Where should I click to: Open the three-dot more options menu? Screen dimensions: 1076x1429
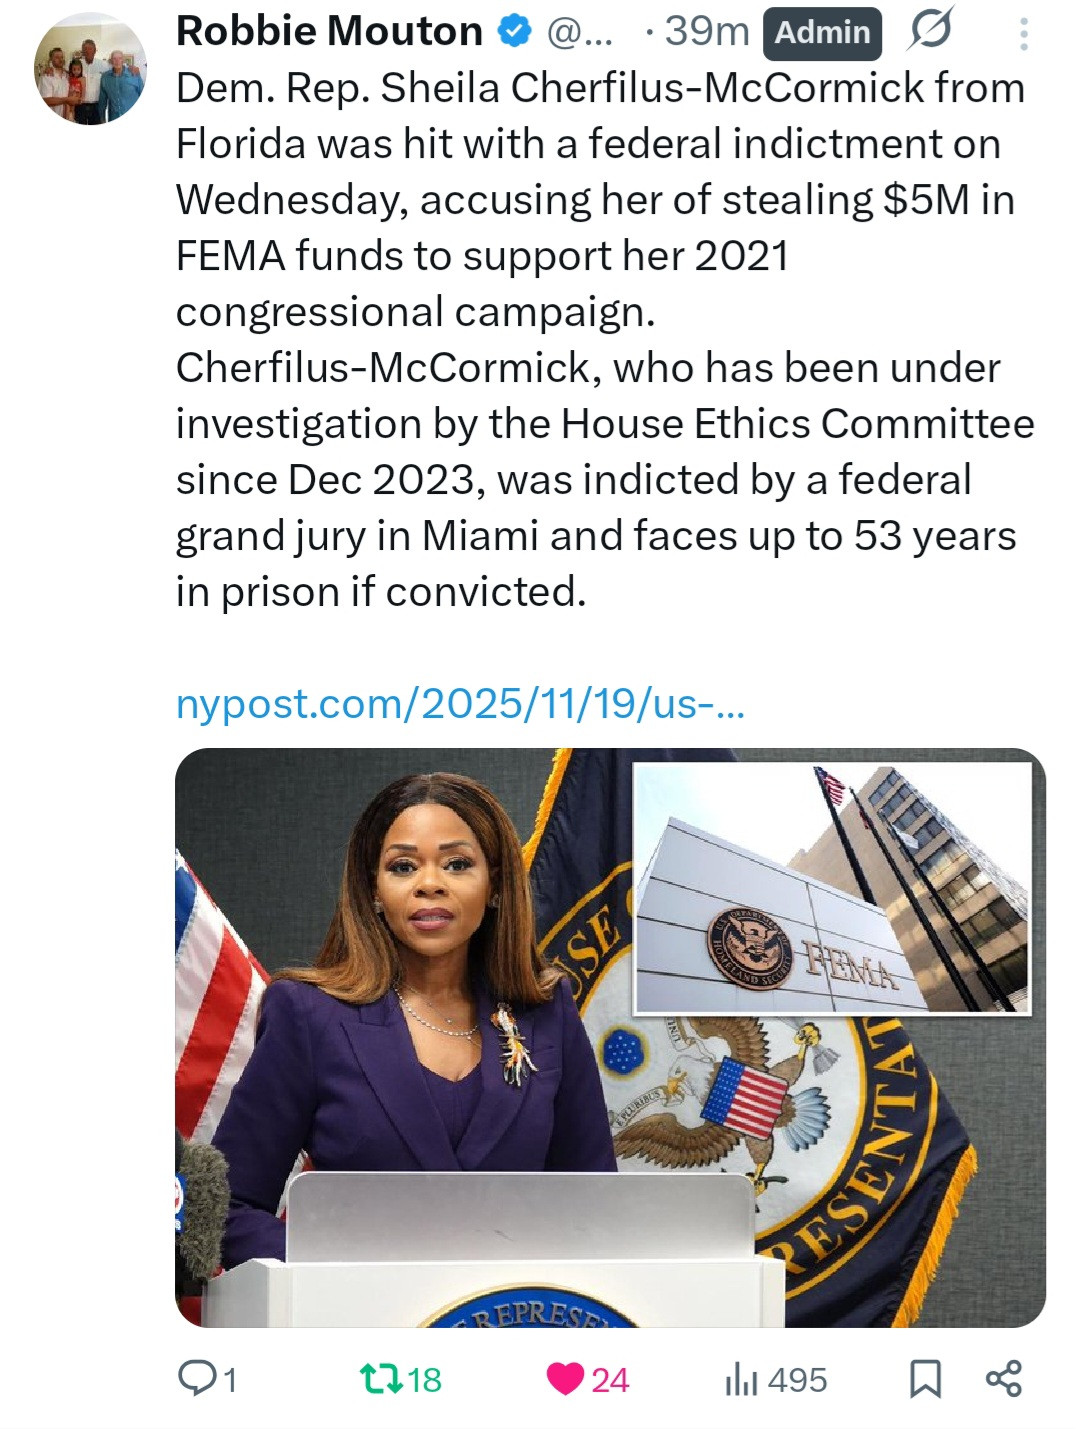1023,34
